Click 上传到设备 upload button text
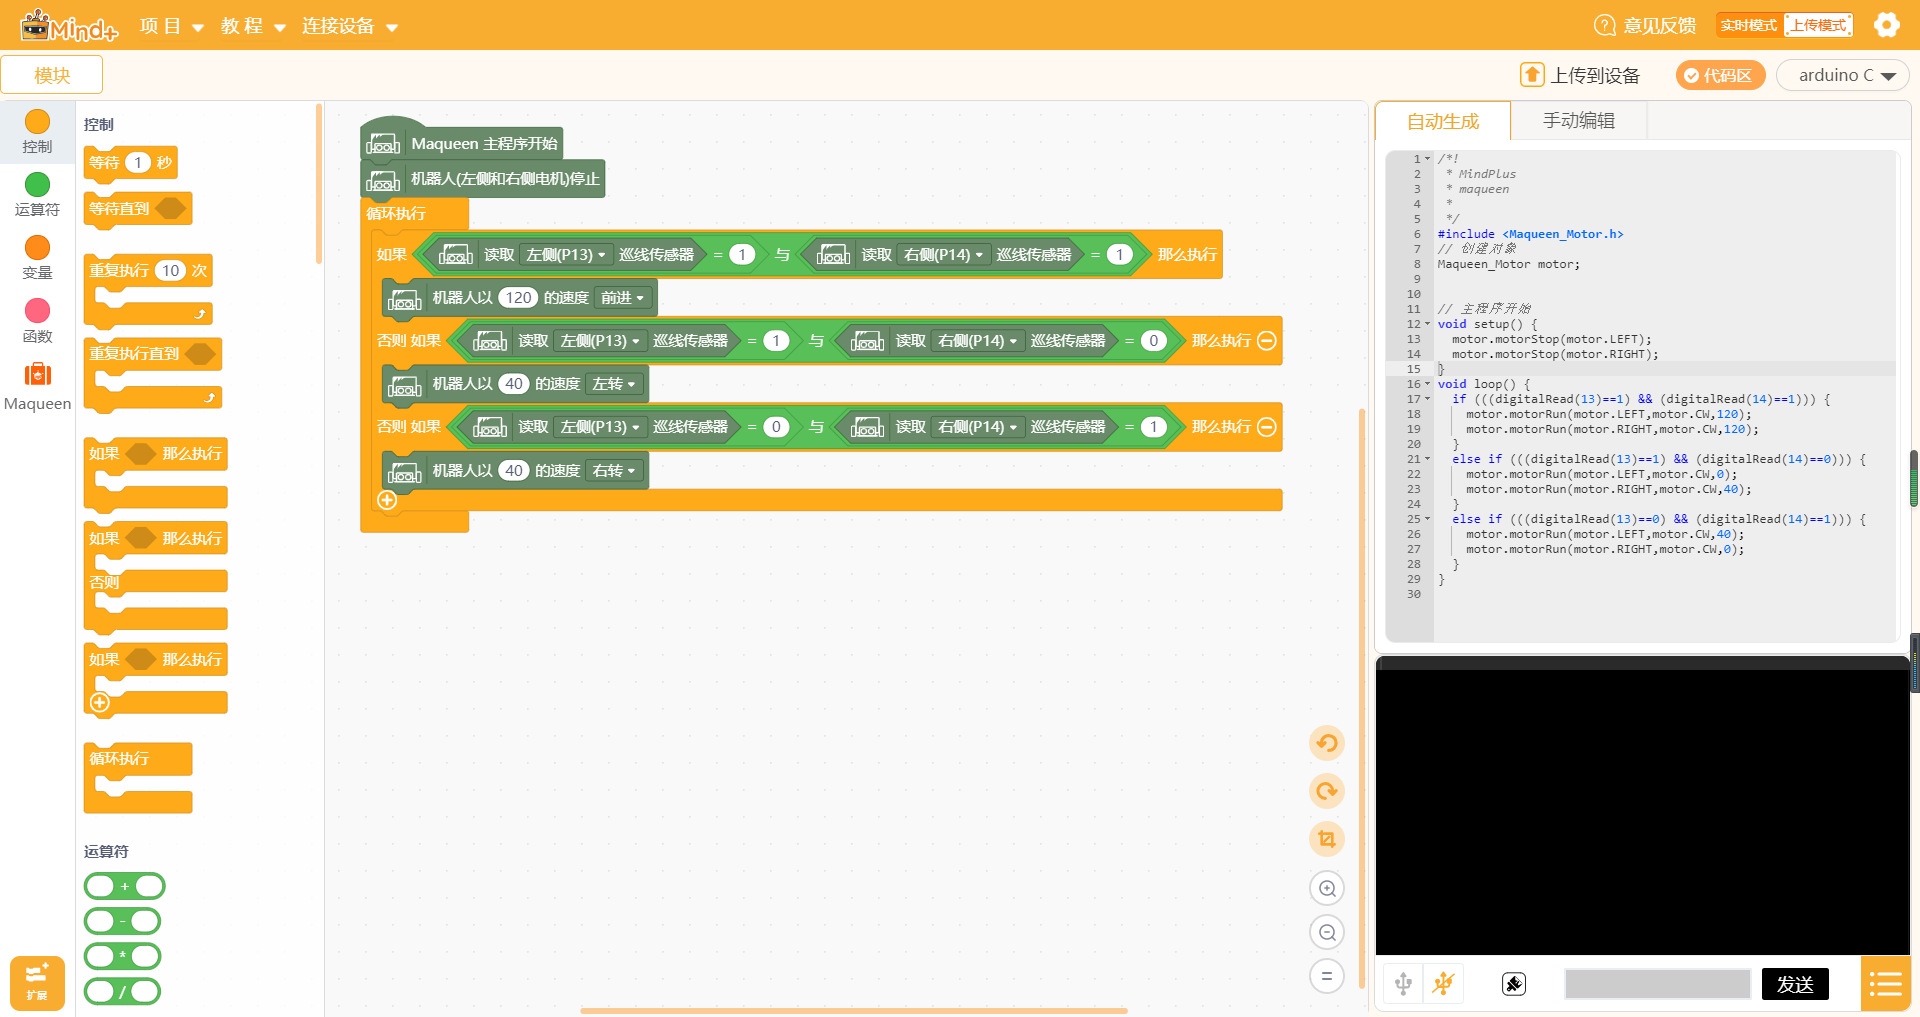Screen dimensions: 1920x1017 coord(1595,76)
